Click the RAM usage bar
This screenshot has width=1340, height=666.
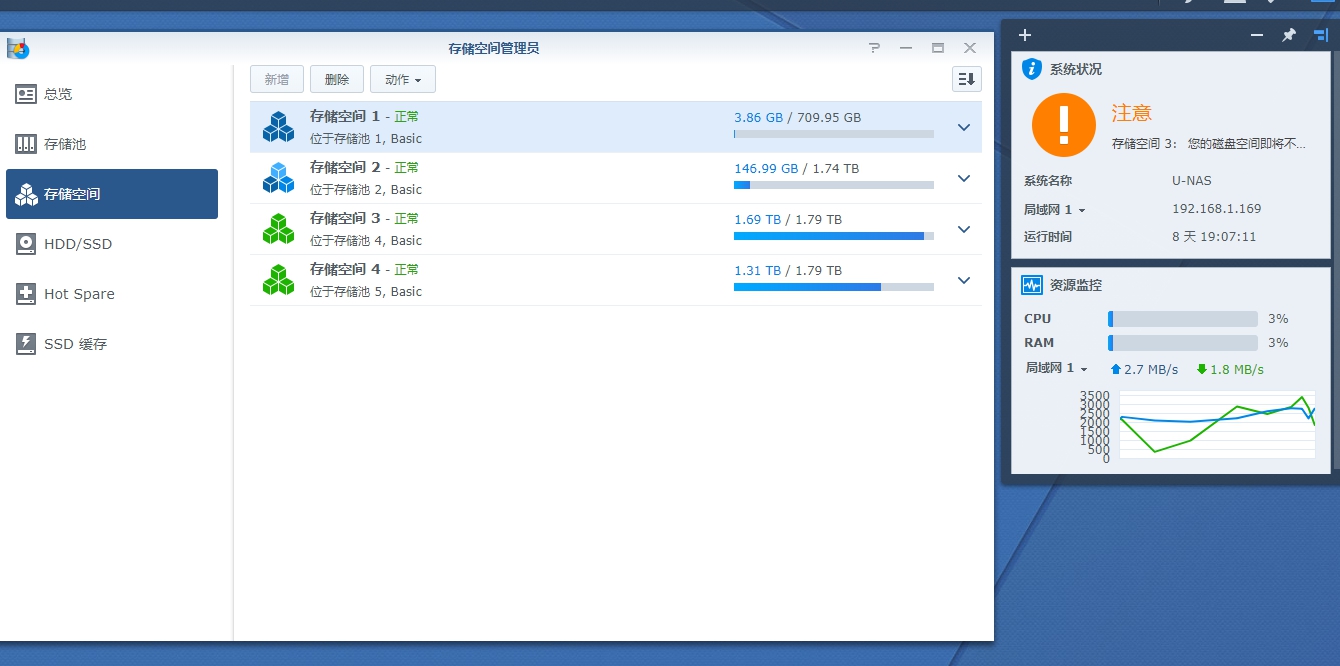click(x=1183, y=343)
